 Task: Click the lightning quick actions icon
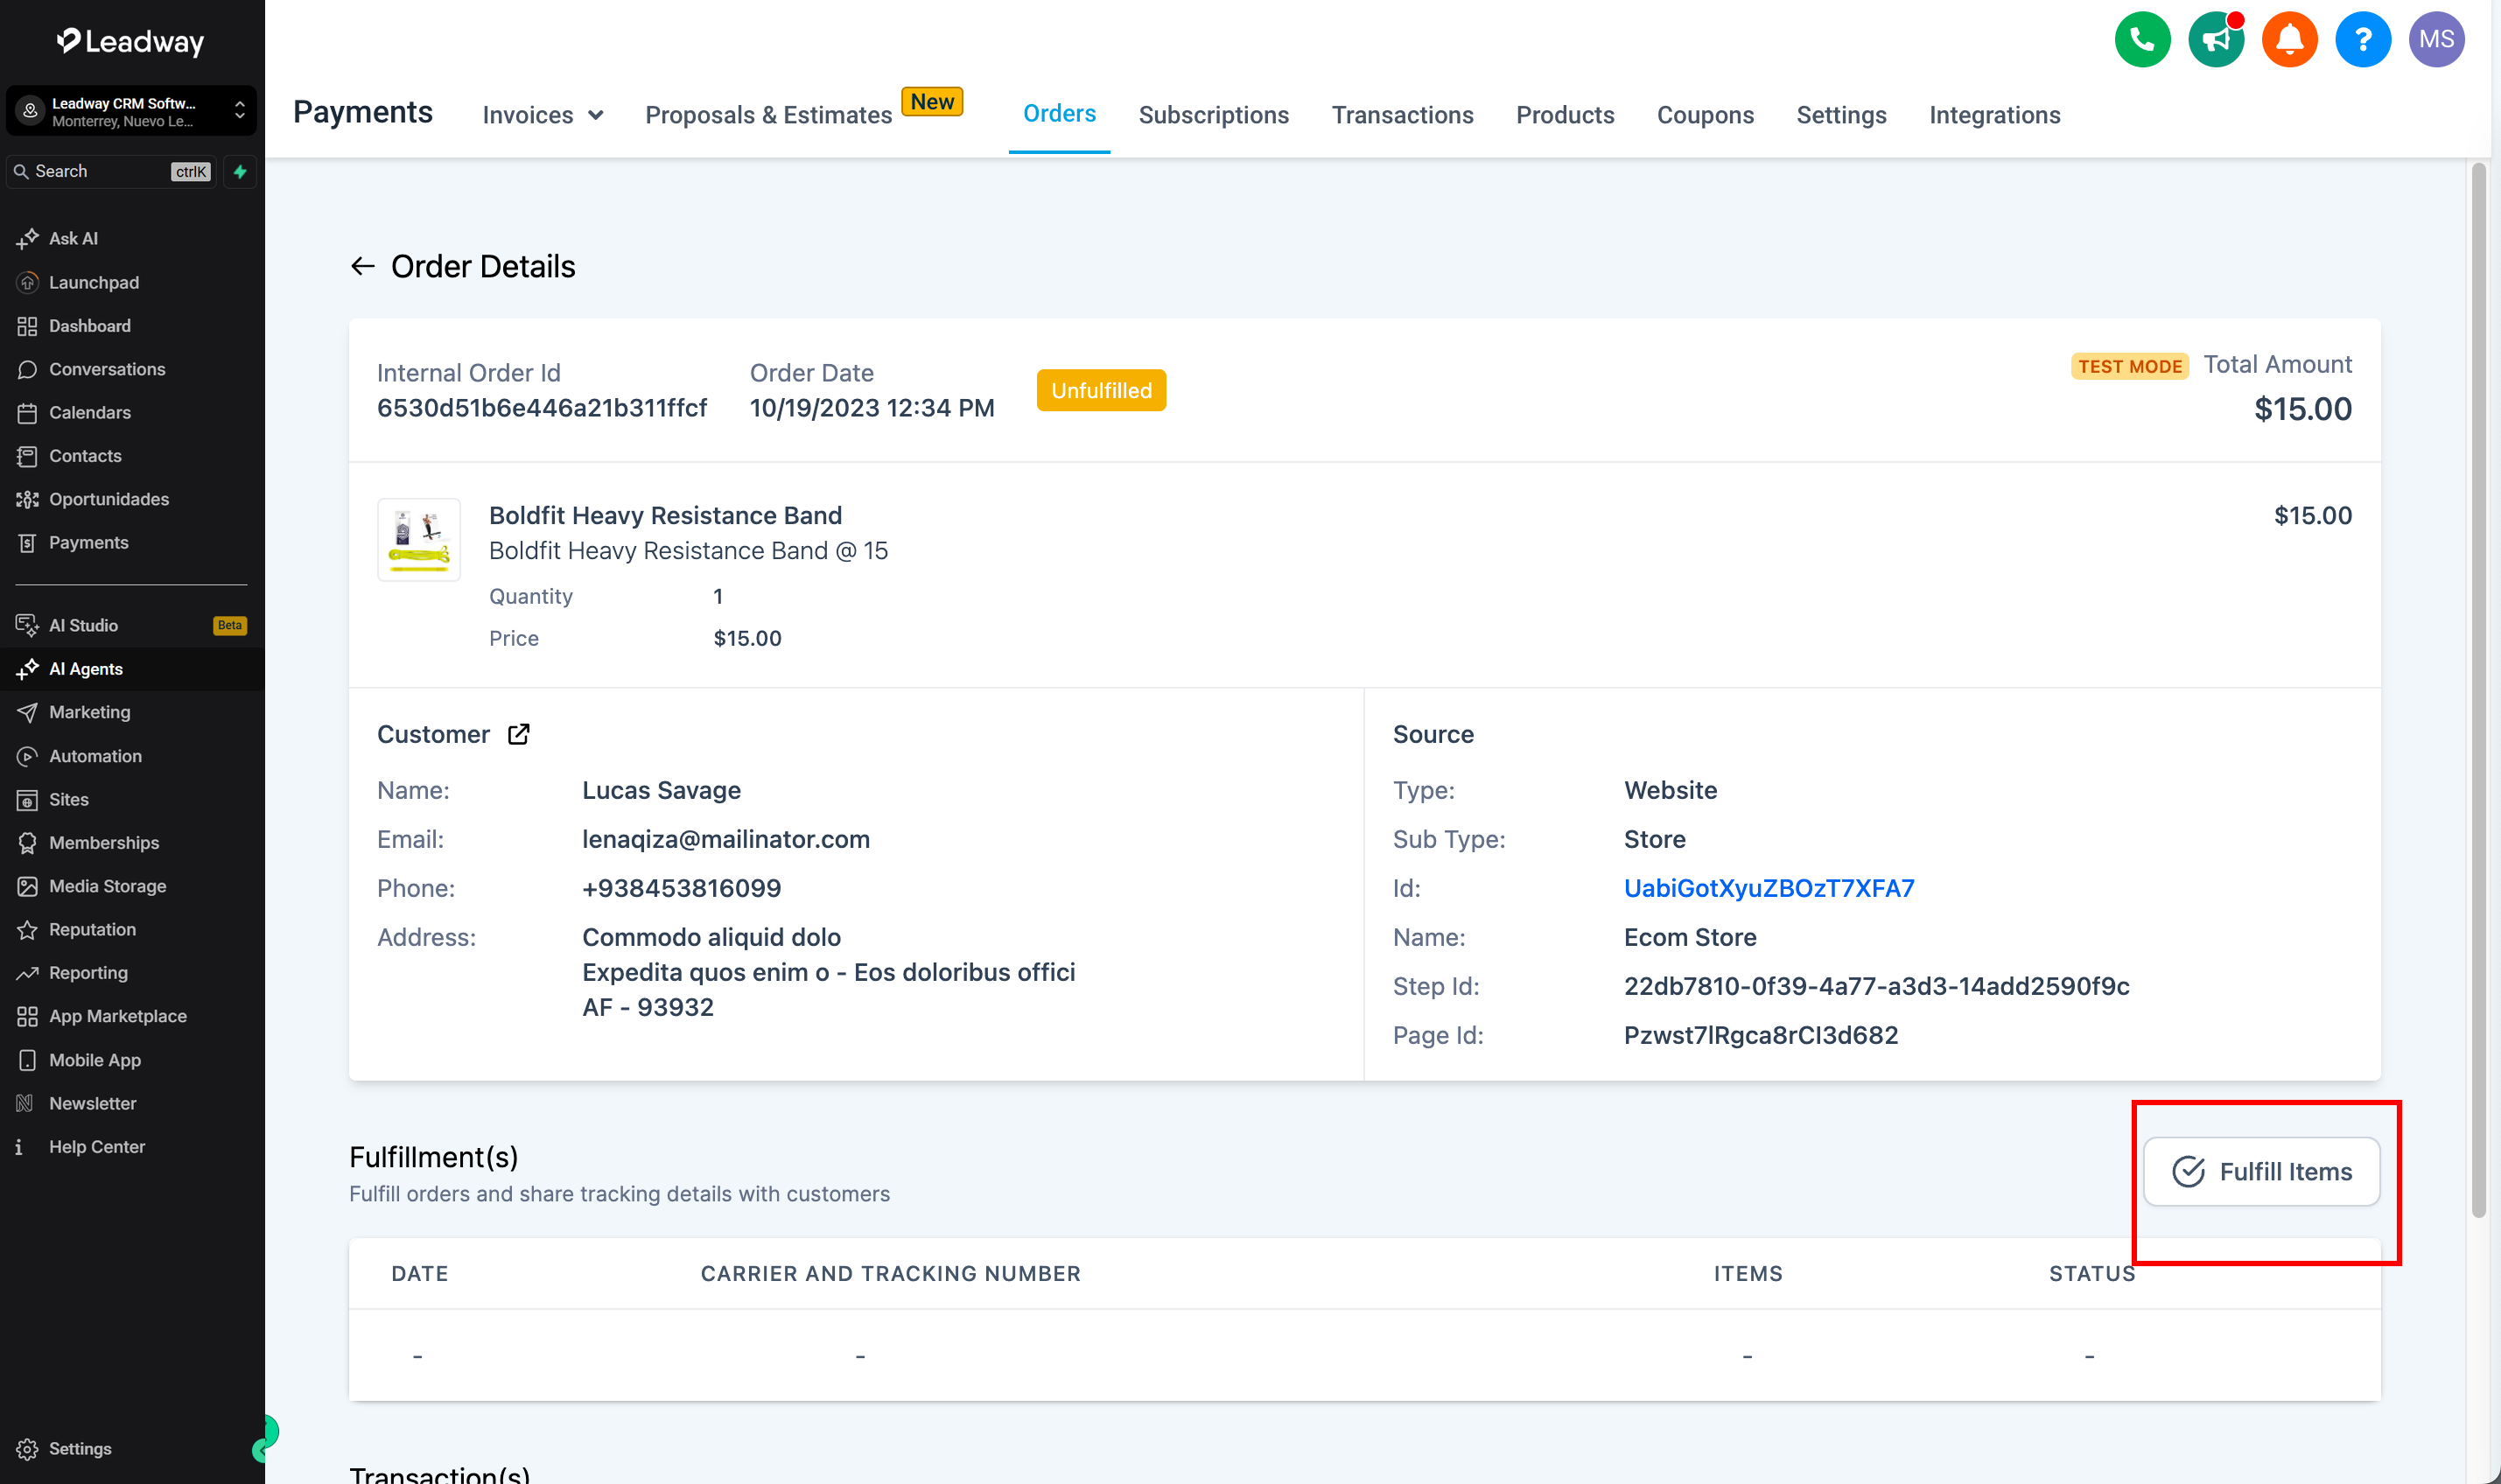point(240,171)
